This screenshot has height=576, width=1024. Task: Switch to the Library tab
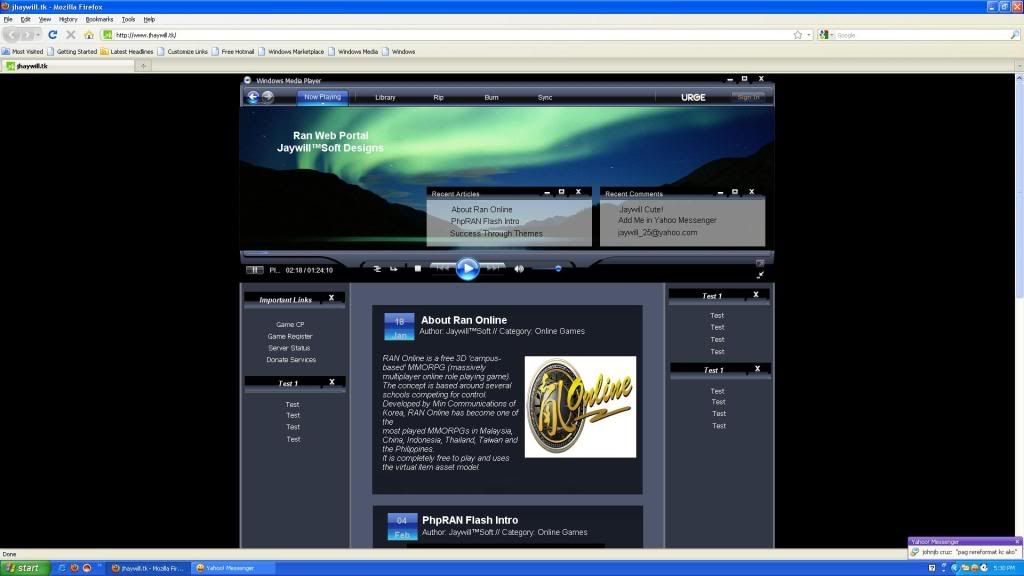pos(385,97)
